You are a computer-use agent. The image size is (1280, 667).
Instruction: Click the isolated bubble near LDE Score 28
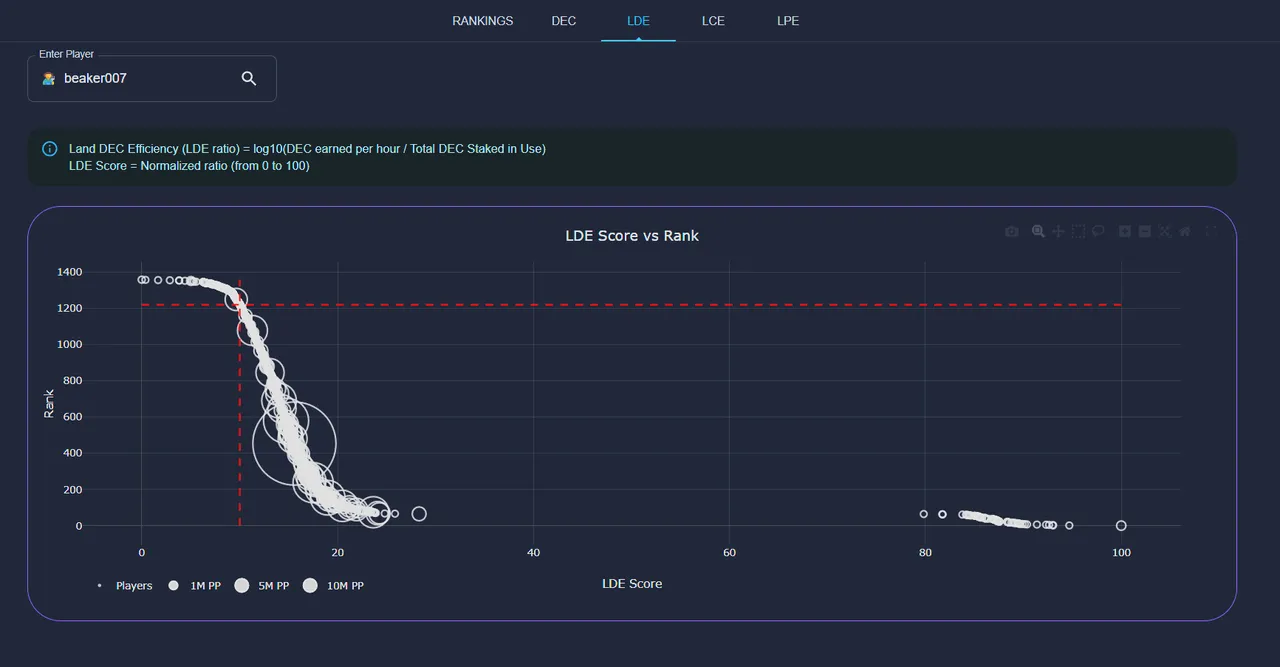[x=419, y=514]
